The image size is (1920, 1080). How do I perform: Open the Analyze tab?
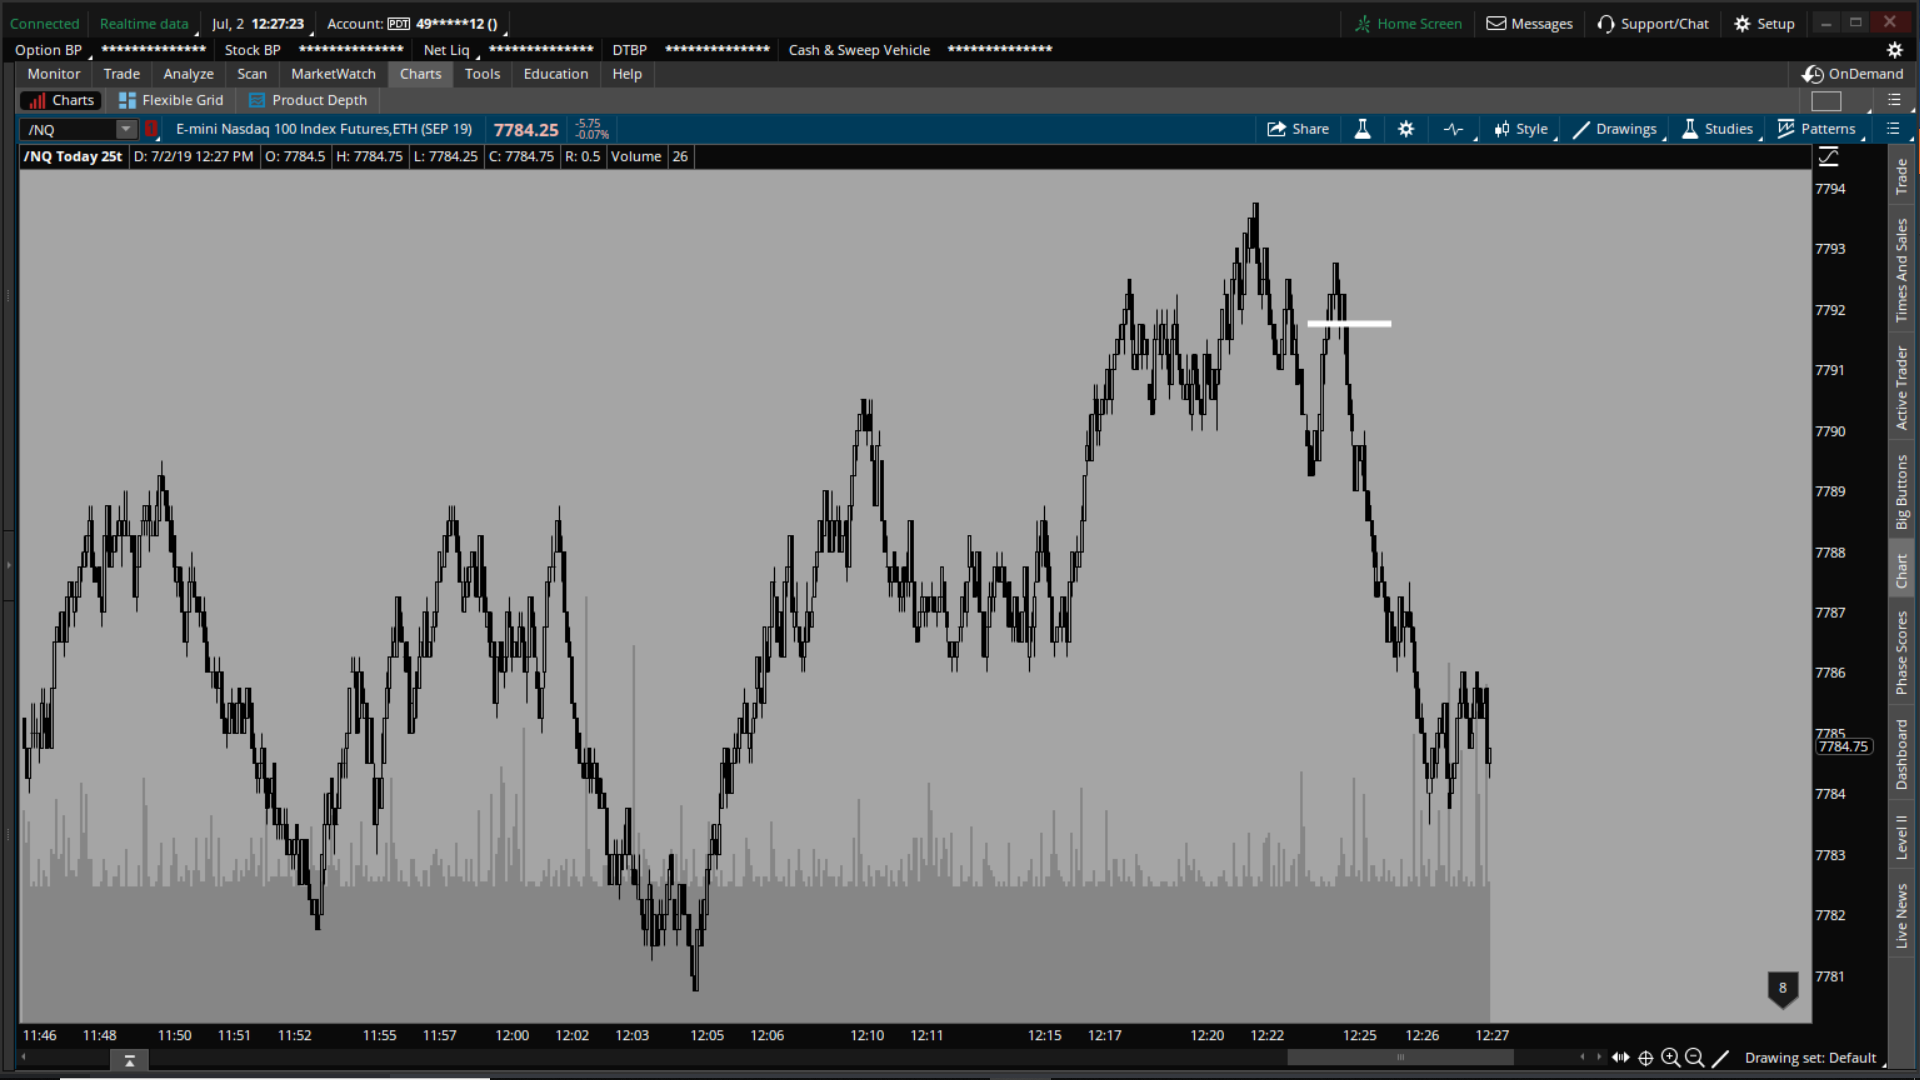(x=188, y=74)
